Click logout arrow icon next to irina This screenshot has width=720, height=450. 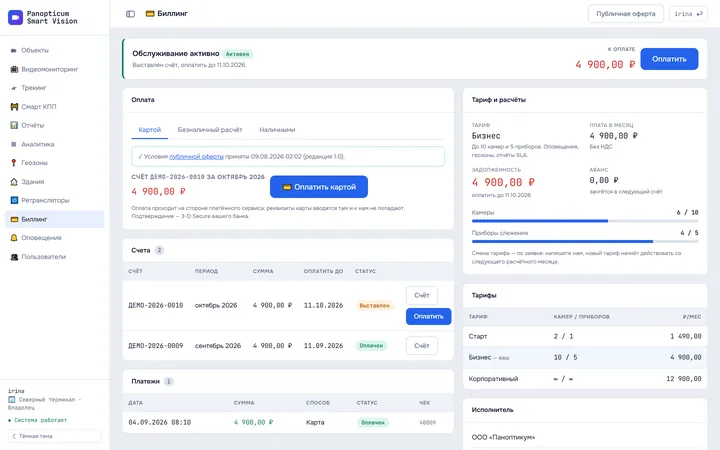(700, 14)
